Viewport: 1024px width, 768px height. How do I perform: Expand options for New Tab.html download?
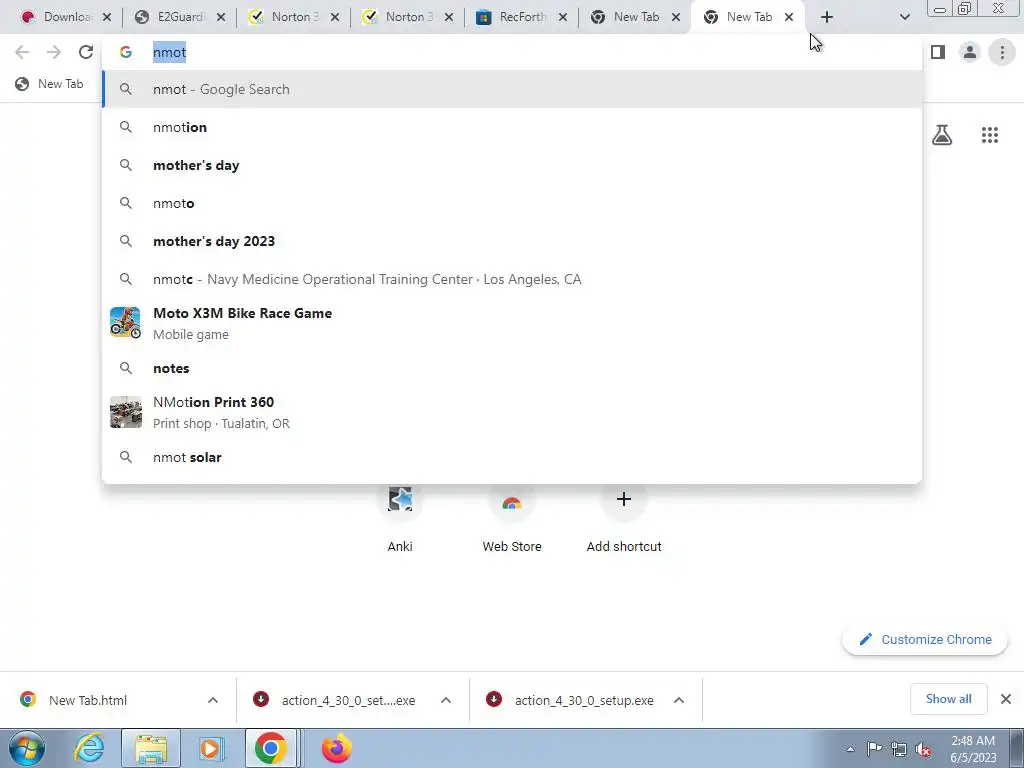(213, 700)
